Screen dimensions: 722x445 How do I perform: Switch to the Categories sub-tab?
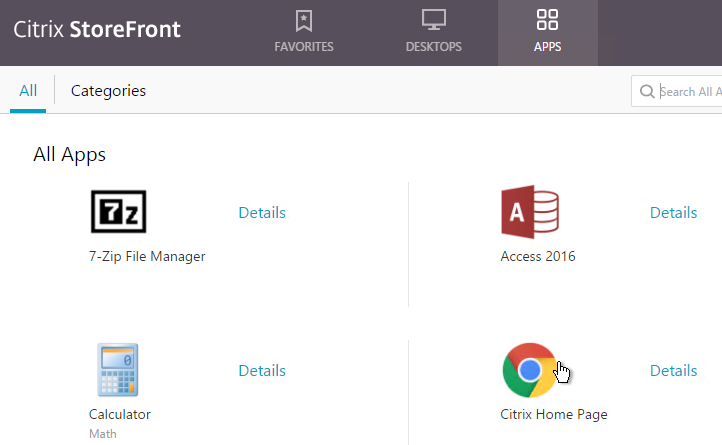[x=108, y=91]
